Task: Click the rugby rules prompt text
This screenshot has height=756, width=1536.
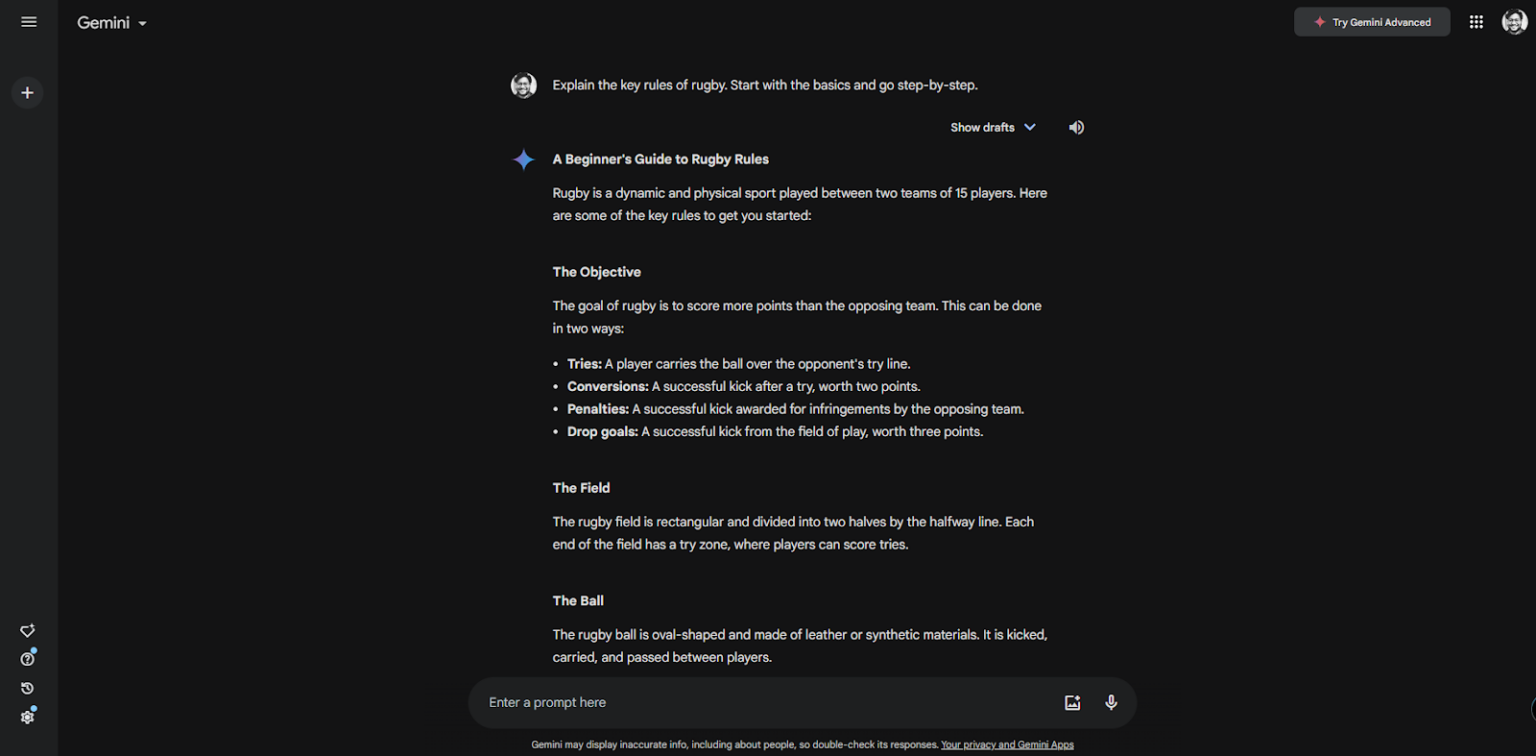Action: tap(765, 85)
